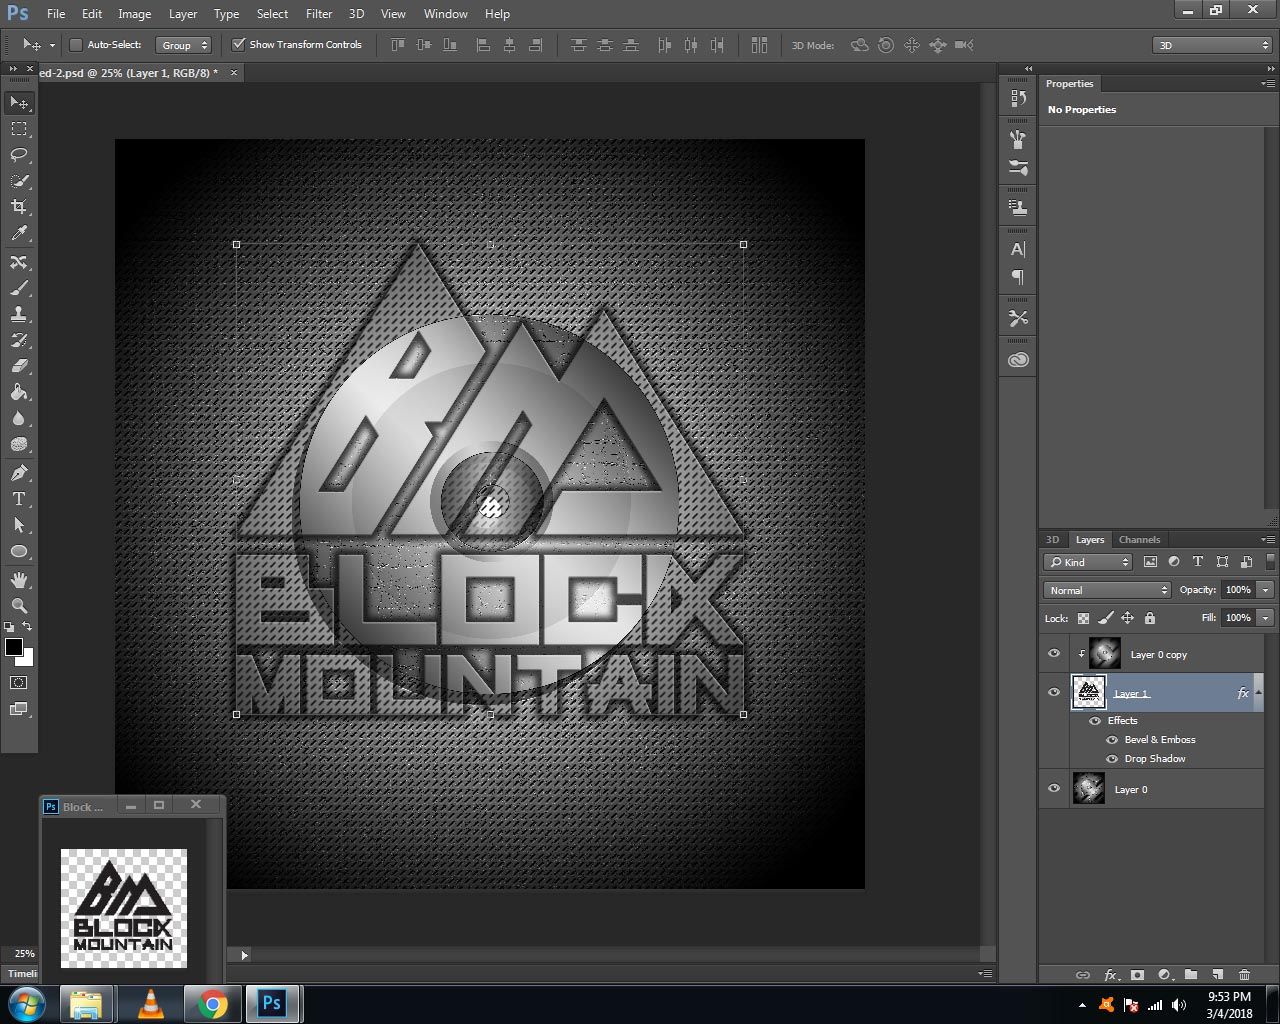Switch to the Channels tab
The image size is (1280, 1024).
pos(1139,540)
